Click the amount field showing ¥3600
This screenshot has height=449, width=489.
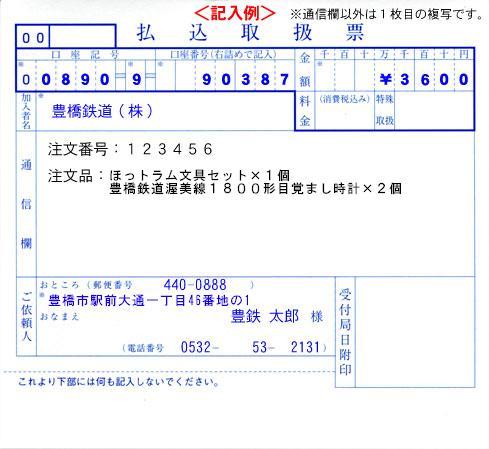click(x=394, y=79)
